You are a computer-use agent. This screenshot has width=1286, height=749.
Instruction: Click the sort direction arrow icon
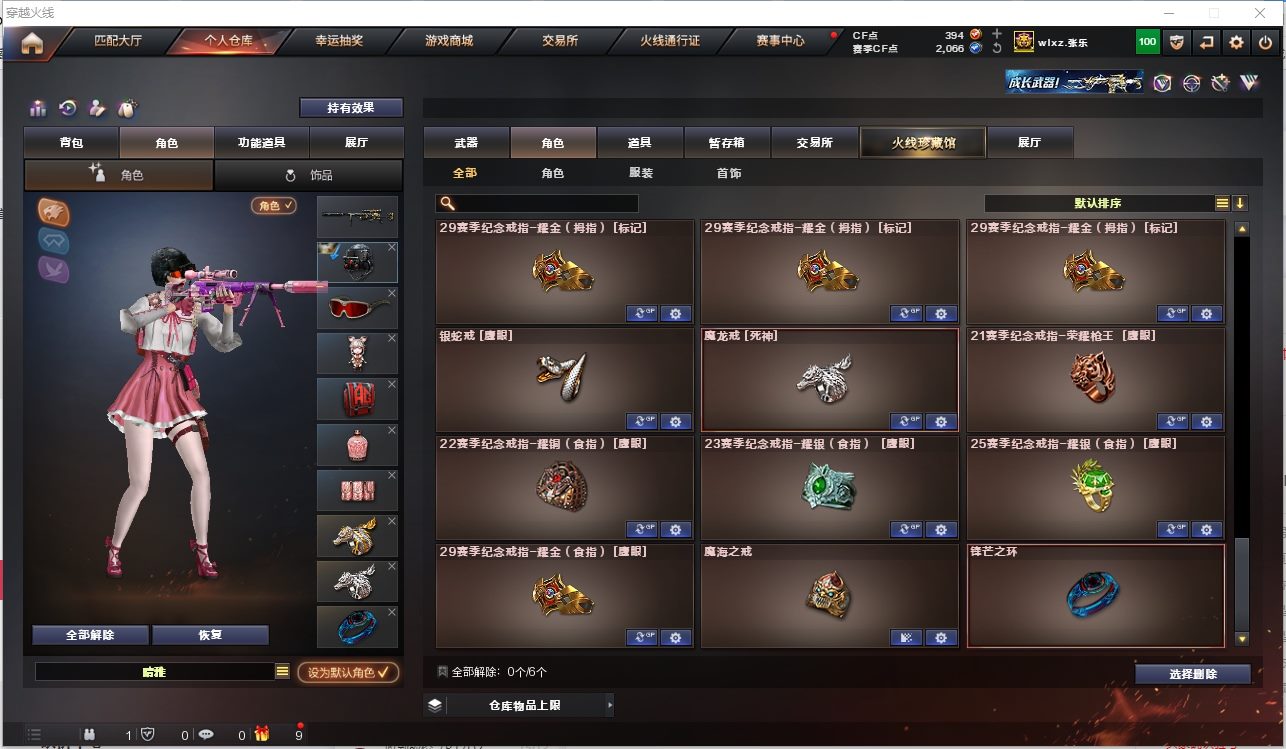(x=1240, y=203)
